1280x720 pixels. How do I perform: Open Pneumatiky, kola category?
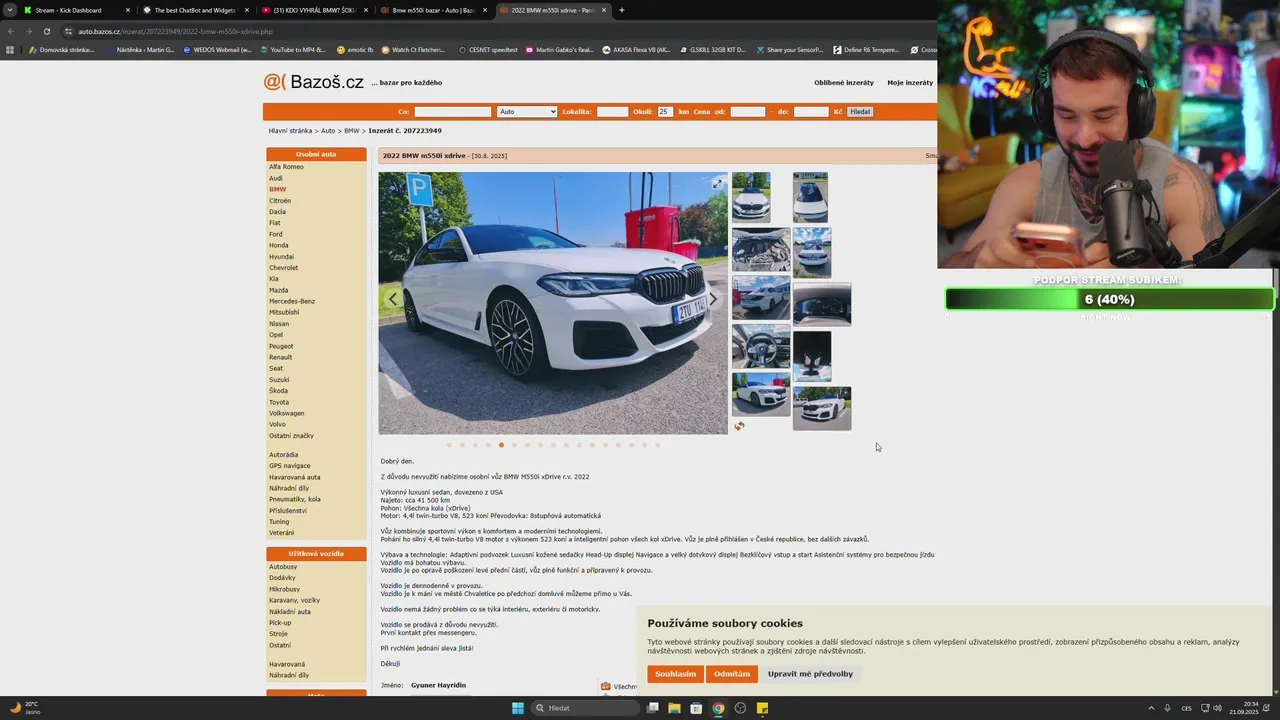[x=295, y=499]
